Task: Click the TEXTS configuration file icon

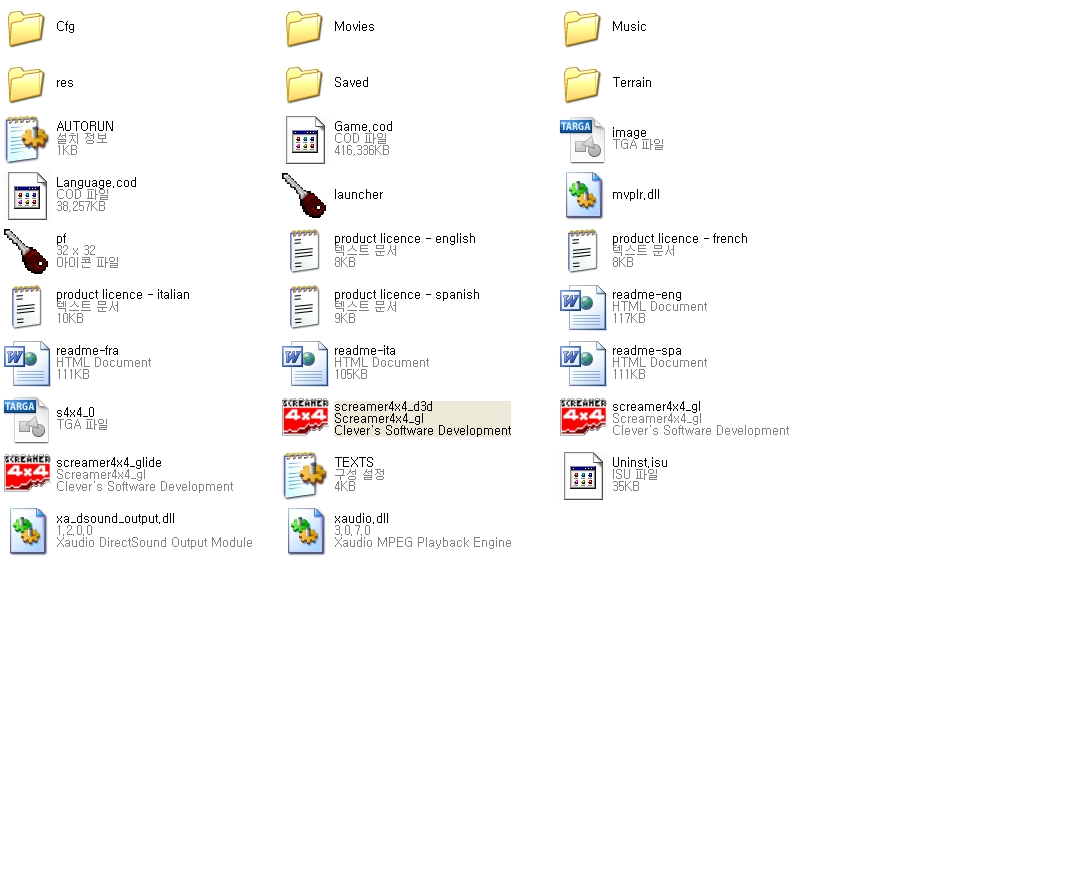Action: tap(305, 475)
